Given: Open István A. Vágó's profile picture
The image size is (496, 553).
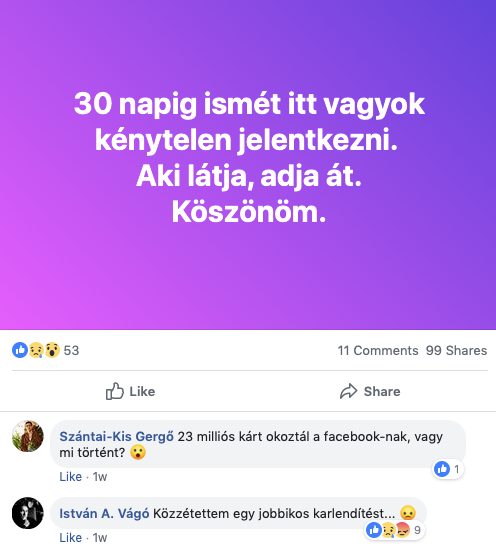Looking at the screenshot, I should 28,513.
